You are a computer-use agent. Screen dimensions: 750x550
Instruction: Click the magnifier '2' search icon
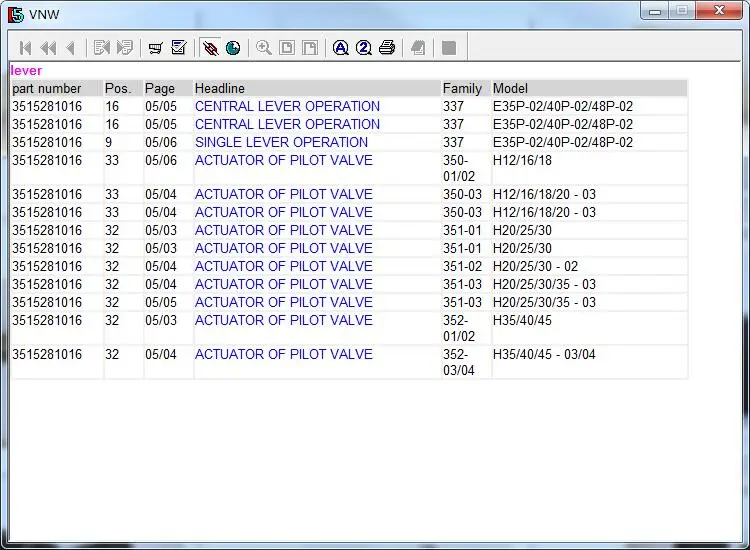click(x=364, y=48)
